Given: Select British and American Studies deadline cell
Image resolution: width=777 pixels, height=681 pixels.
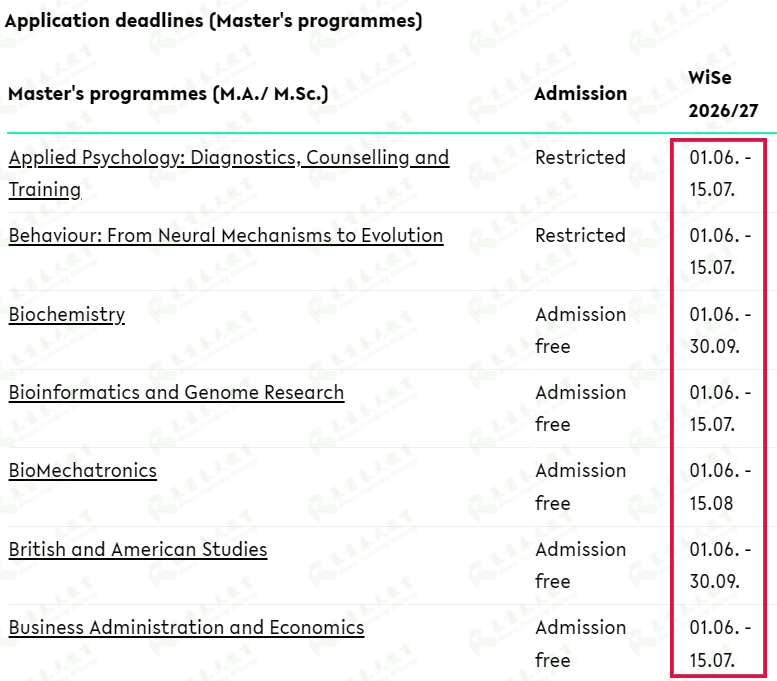Looking at the screenshot, I should click(x=720, y=565).
